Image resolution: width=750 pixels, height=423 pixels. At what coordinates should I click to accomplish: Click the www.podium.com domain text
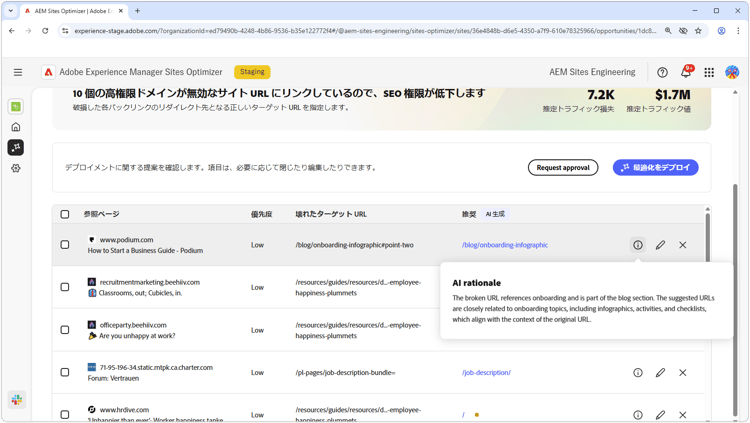pyautogui.click(x=126, y=240)
